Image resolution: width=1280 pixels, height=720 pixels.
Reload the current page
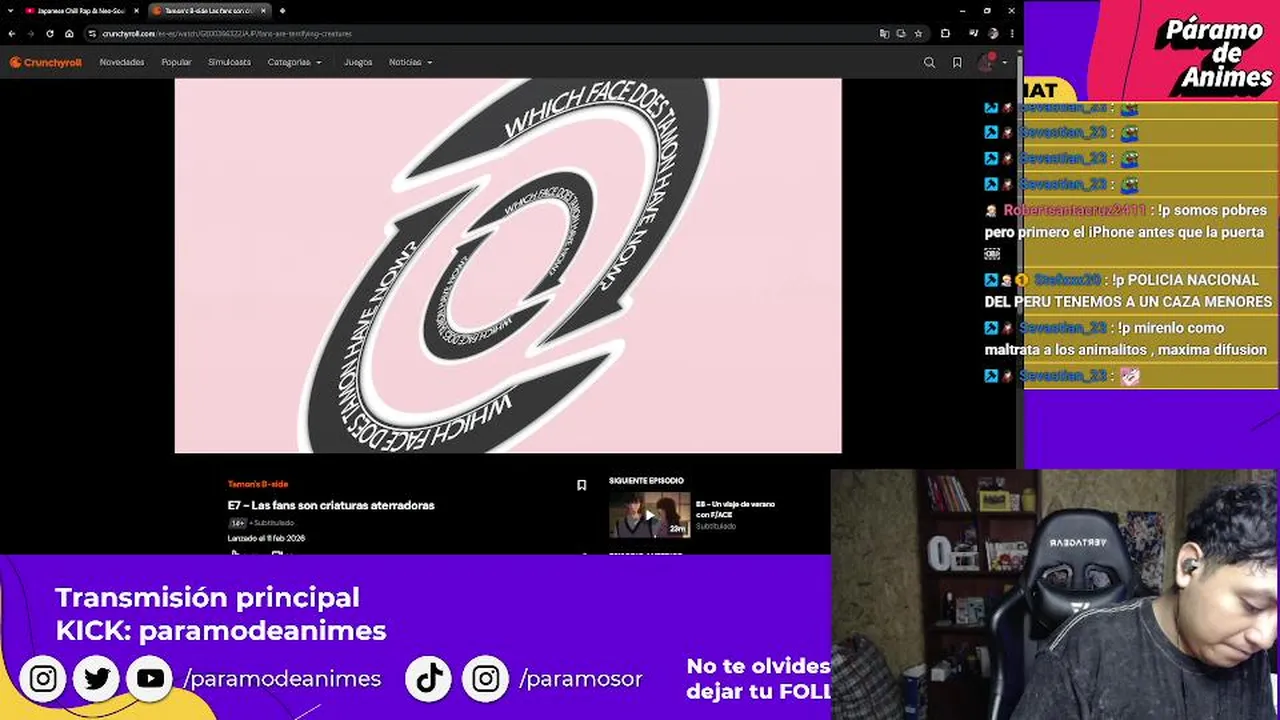click(x=50, y=33)
